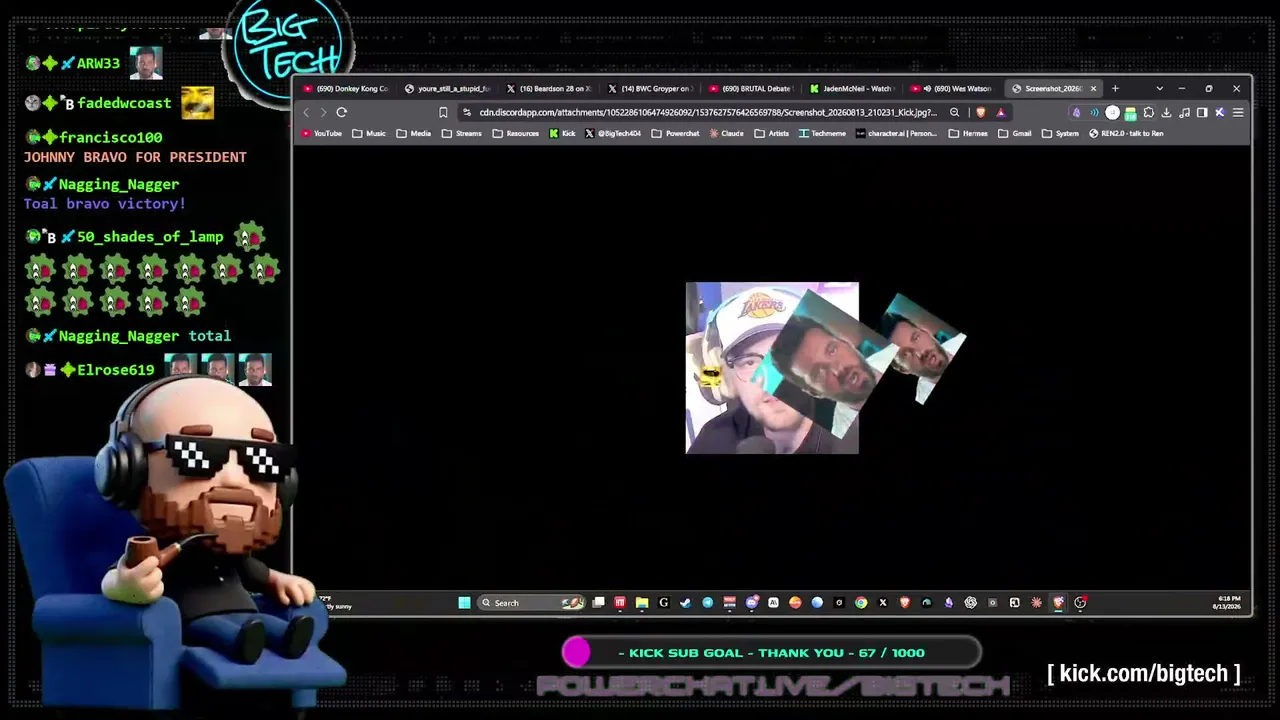
Task: Open Brave Rewards triangle icon
Action: (x=1000, y=113)
